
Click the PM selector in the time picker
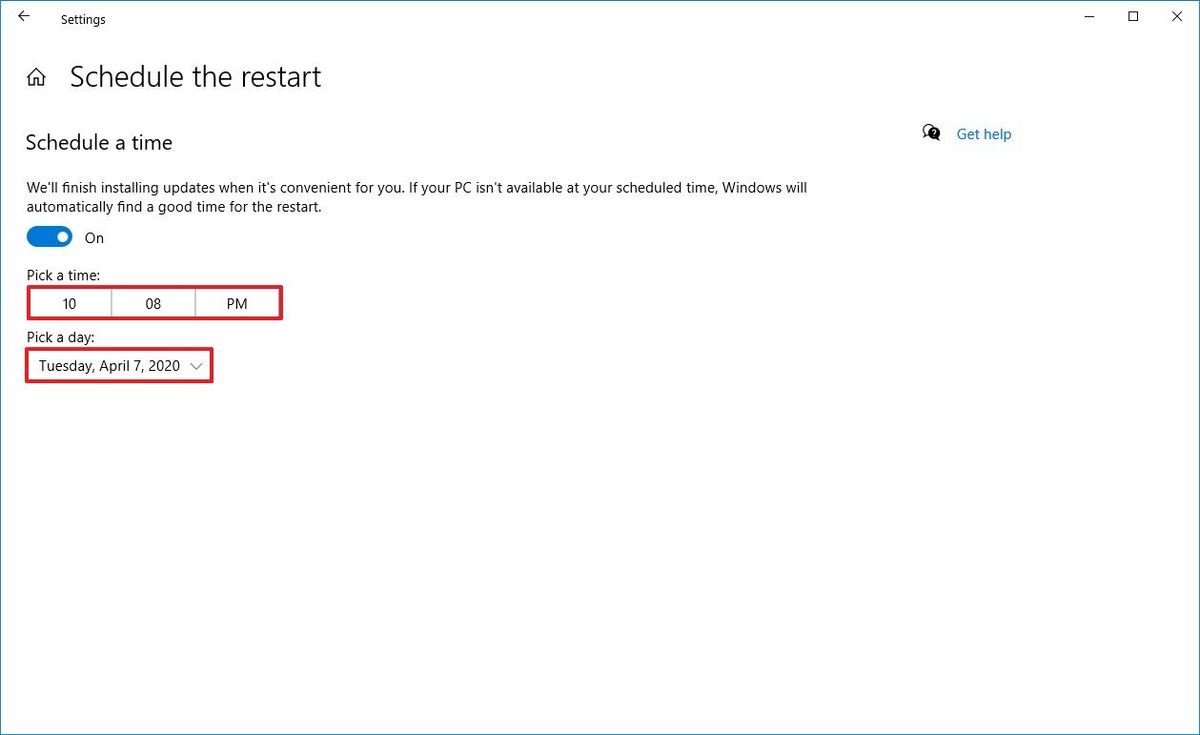[x=237, y=303]
